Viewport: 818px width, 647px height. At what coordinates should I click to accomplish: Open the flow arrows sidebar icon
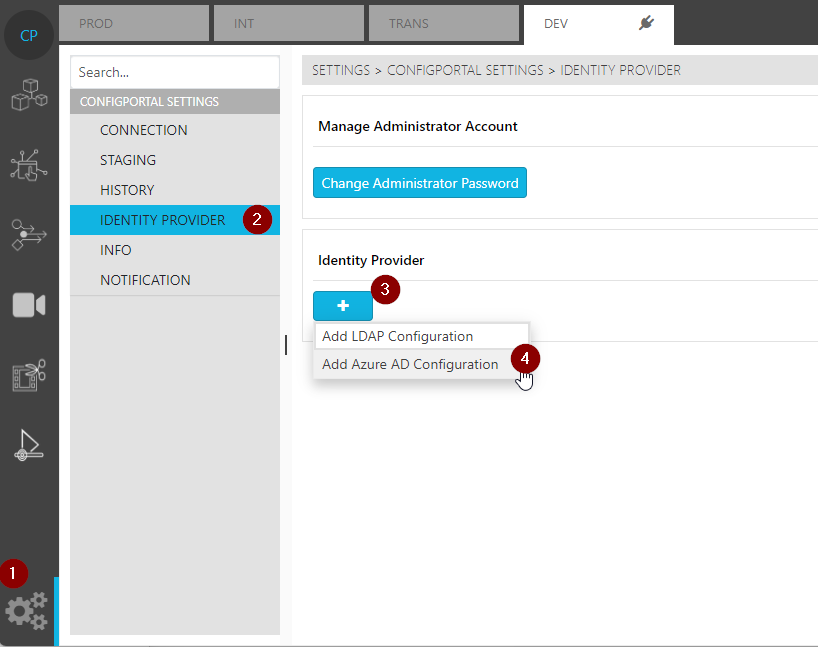point(29,234)
